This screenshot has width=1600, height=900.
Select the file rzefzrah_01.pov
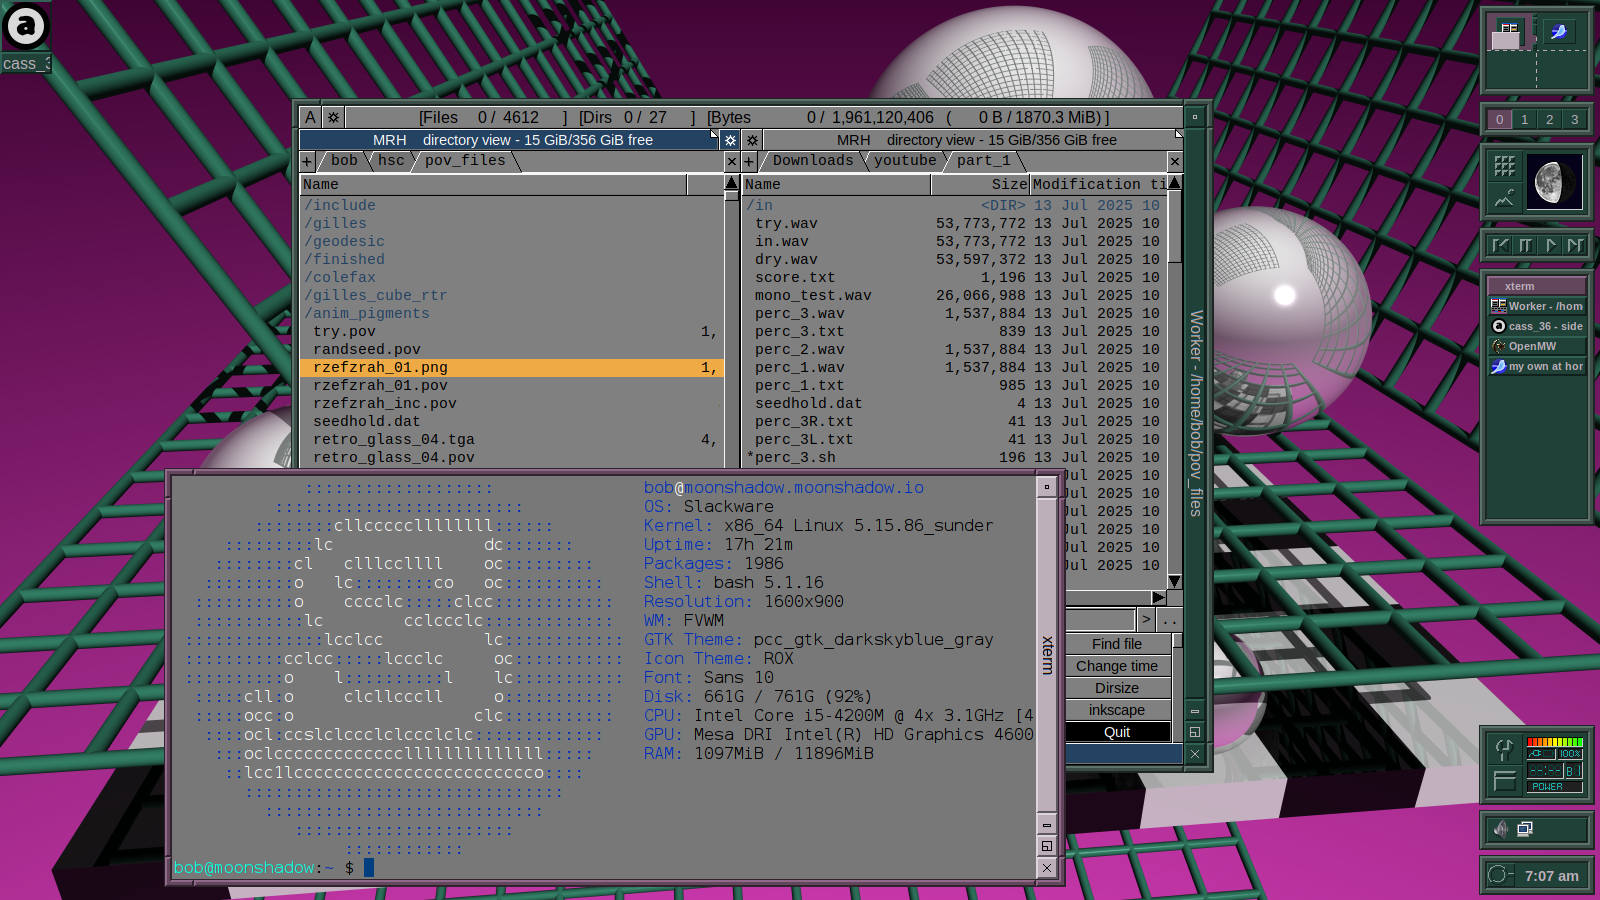click(380, 386)
